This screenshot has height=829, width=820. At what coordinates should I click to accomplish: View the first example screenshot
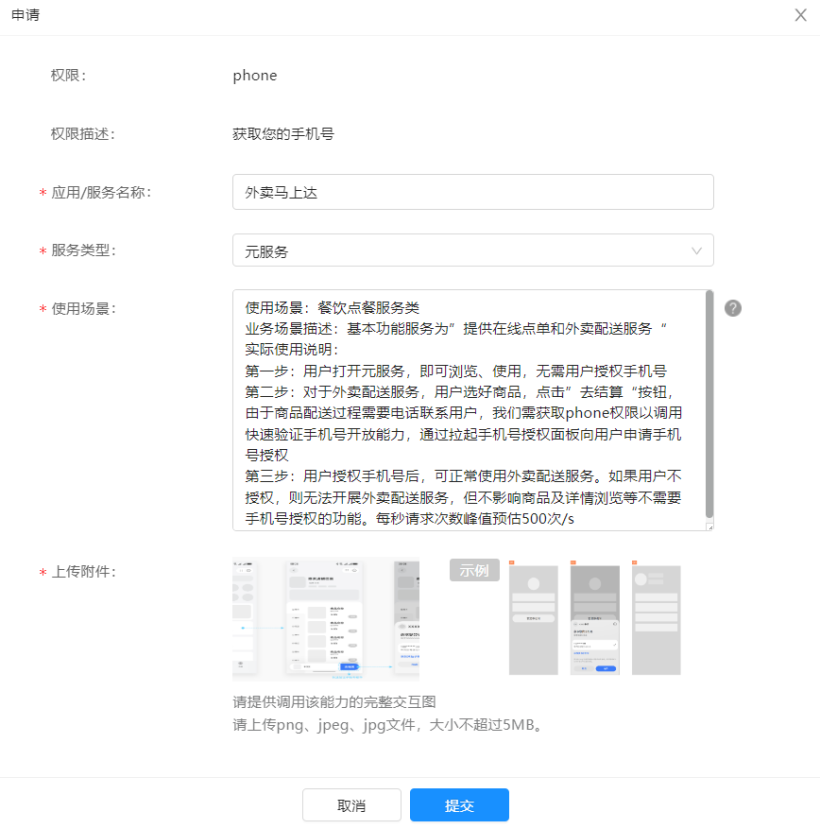tap(533, 620)
